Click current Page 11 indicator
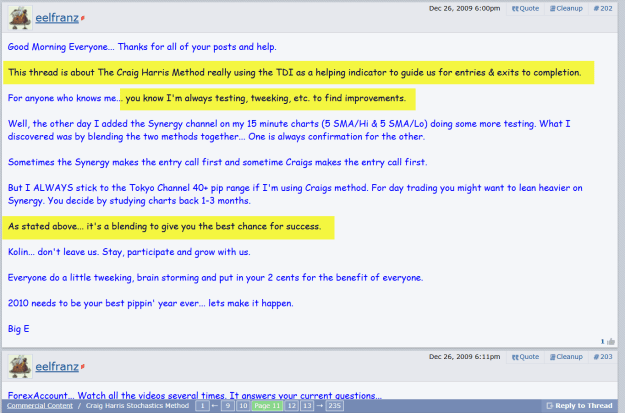The width and height of the screenshot is (625, 413). pyautogui.click(x=267, y=406)
